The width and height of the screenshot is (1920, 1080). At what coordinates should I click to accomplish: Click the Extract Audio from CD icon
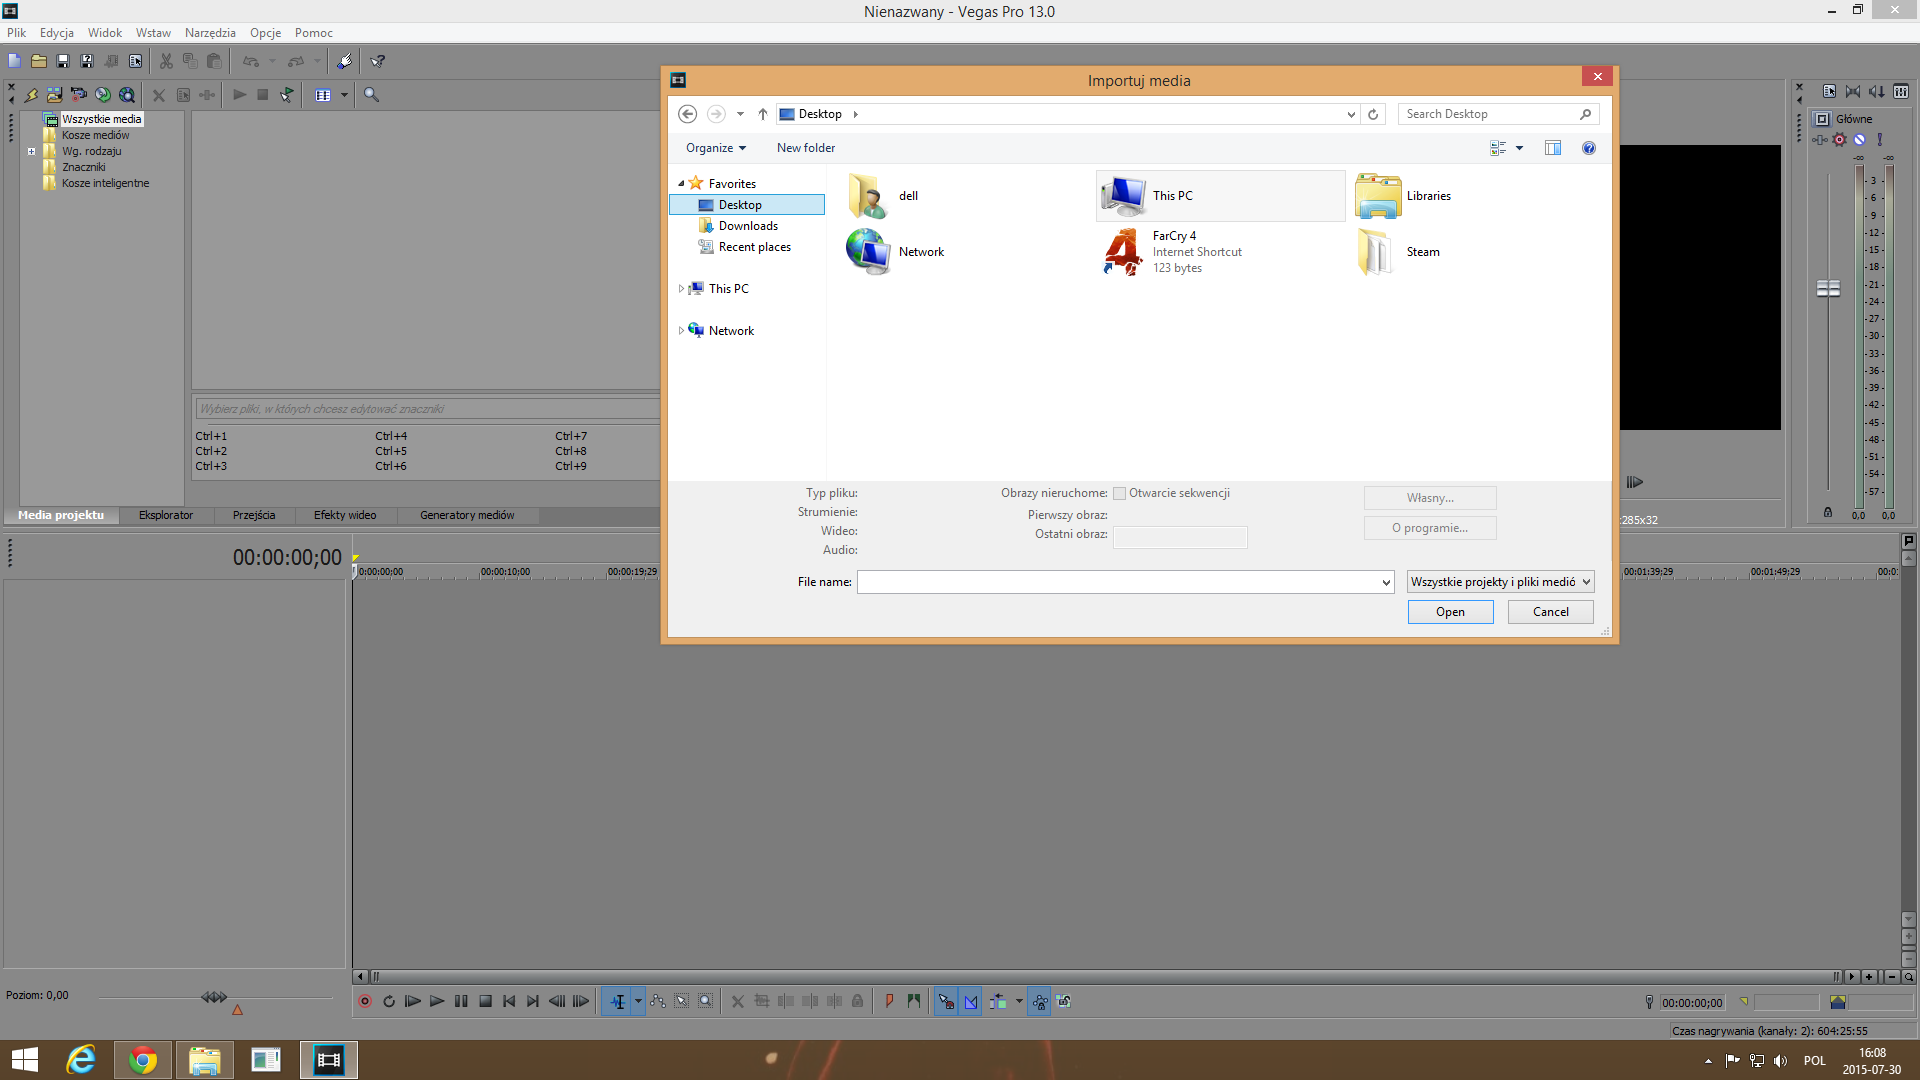coord(103,95)
